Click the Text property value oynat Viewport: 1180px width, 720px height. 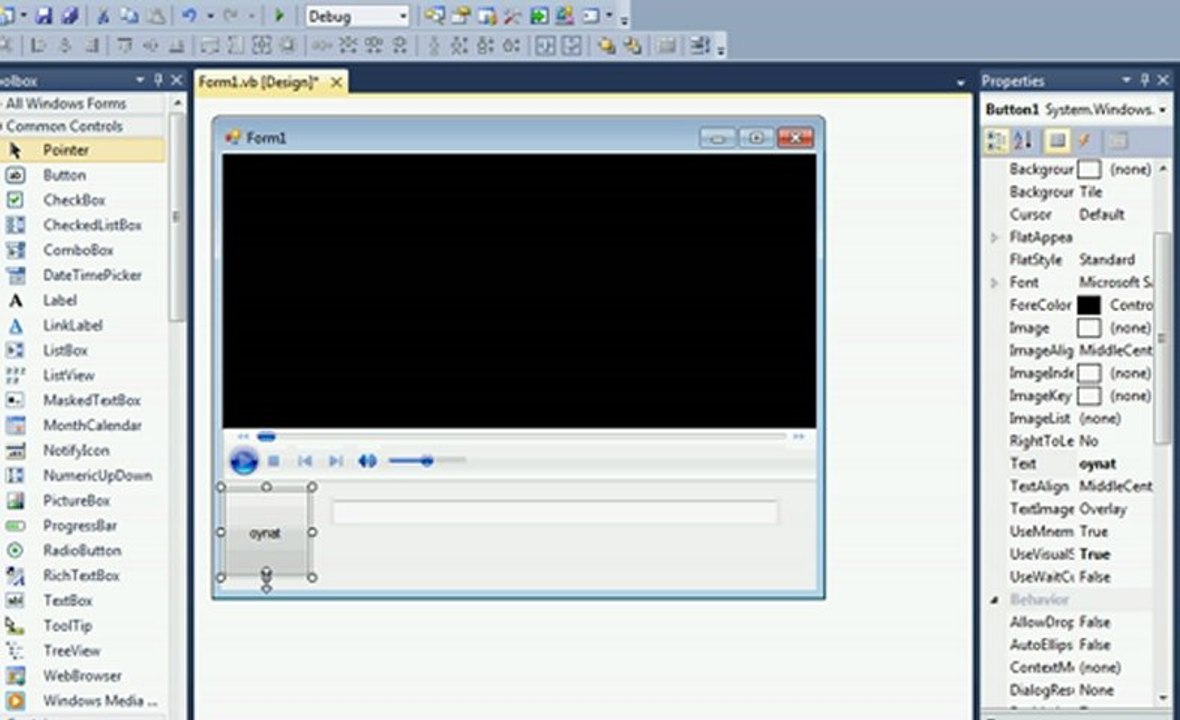coord(1098,464)
